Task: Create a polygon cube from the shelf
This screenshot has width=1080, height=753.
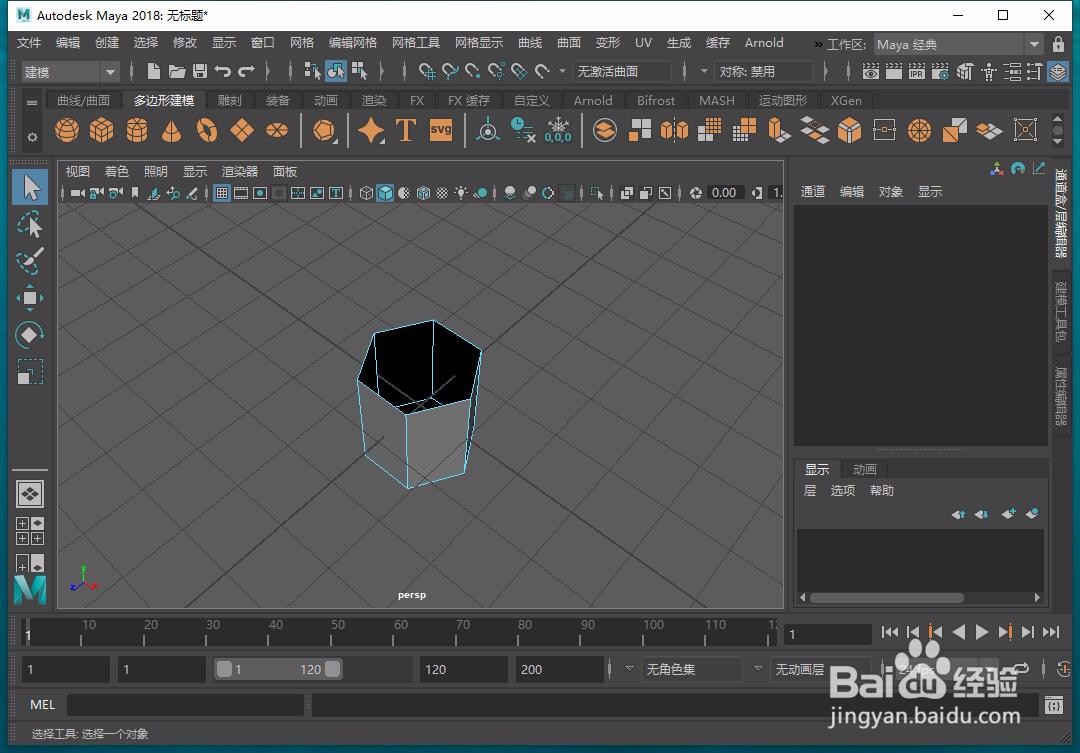Action: coord(101,130)
